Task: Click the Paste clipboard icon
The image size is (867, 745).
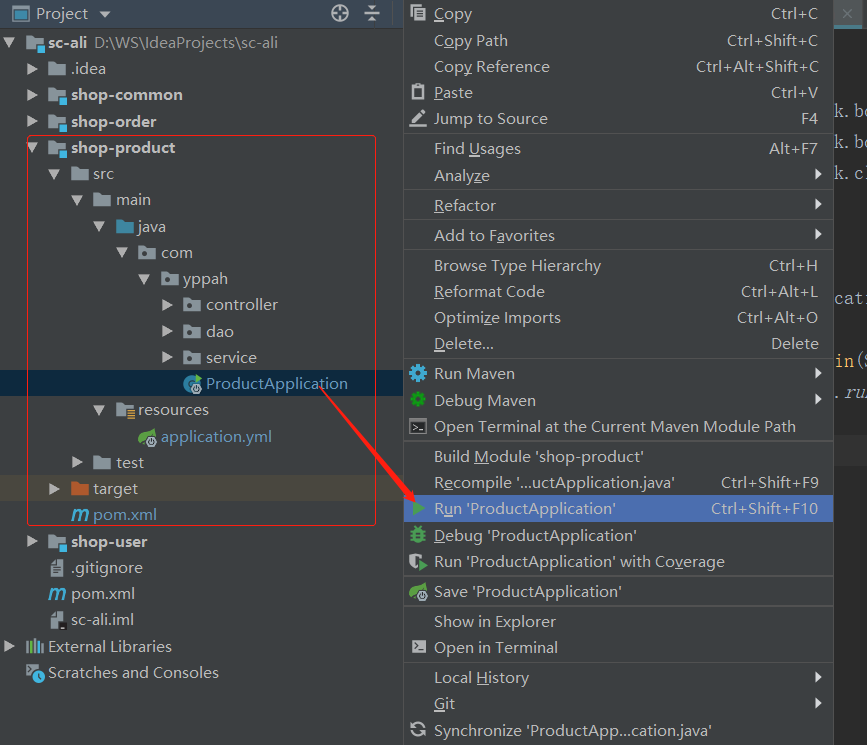Action: [x=418, y=92]
